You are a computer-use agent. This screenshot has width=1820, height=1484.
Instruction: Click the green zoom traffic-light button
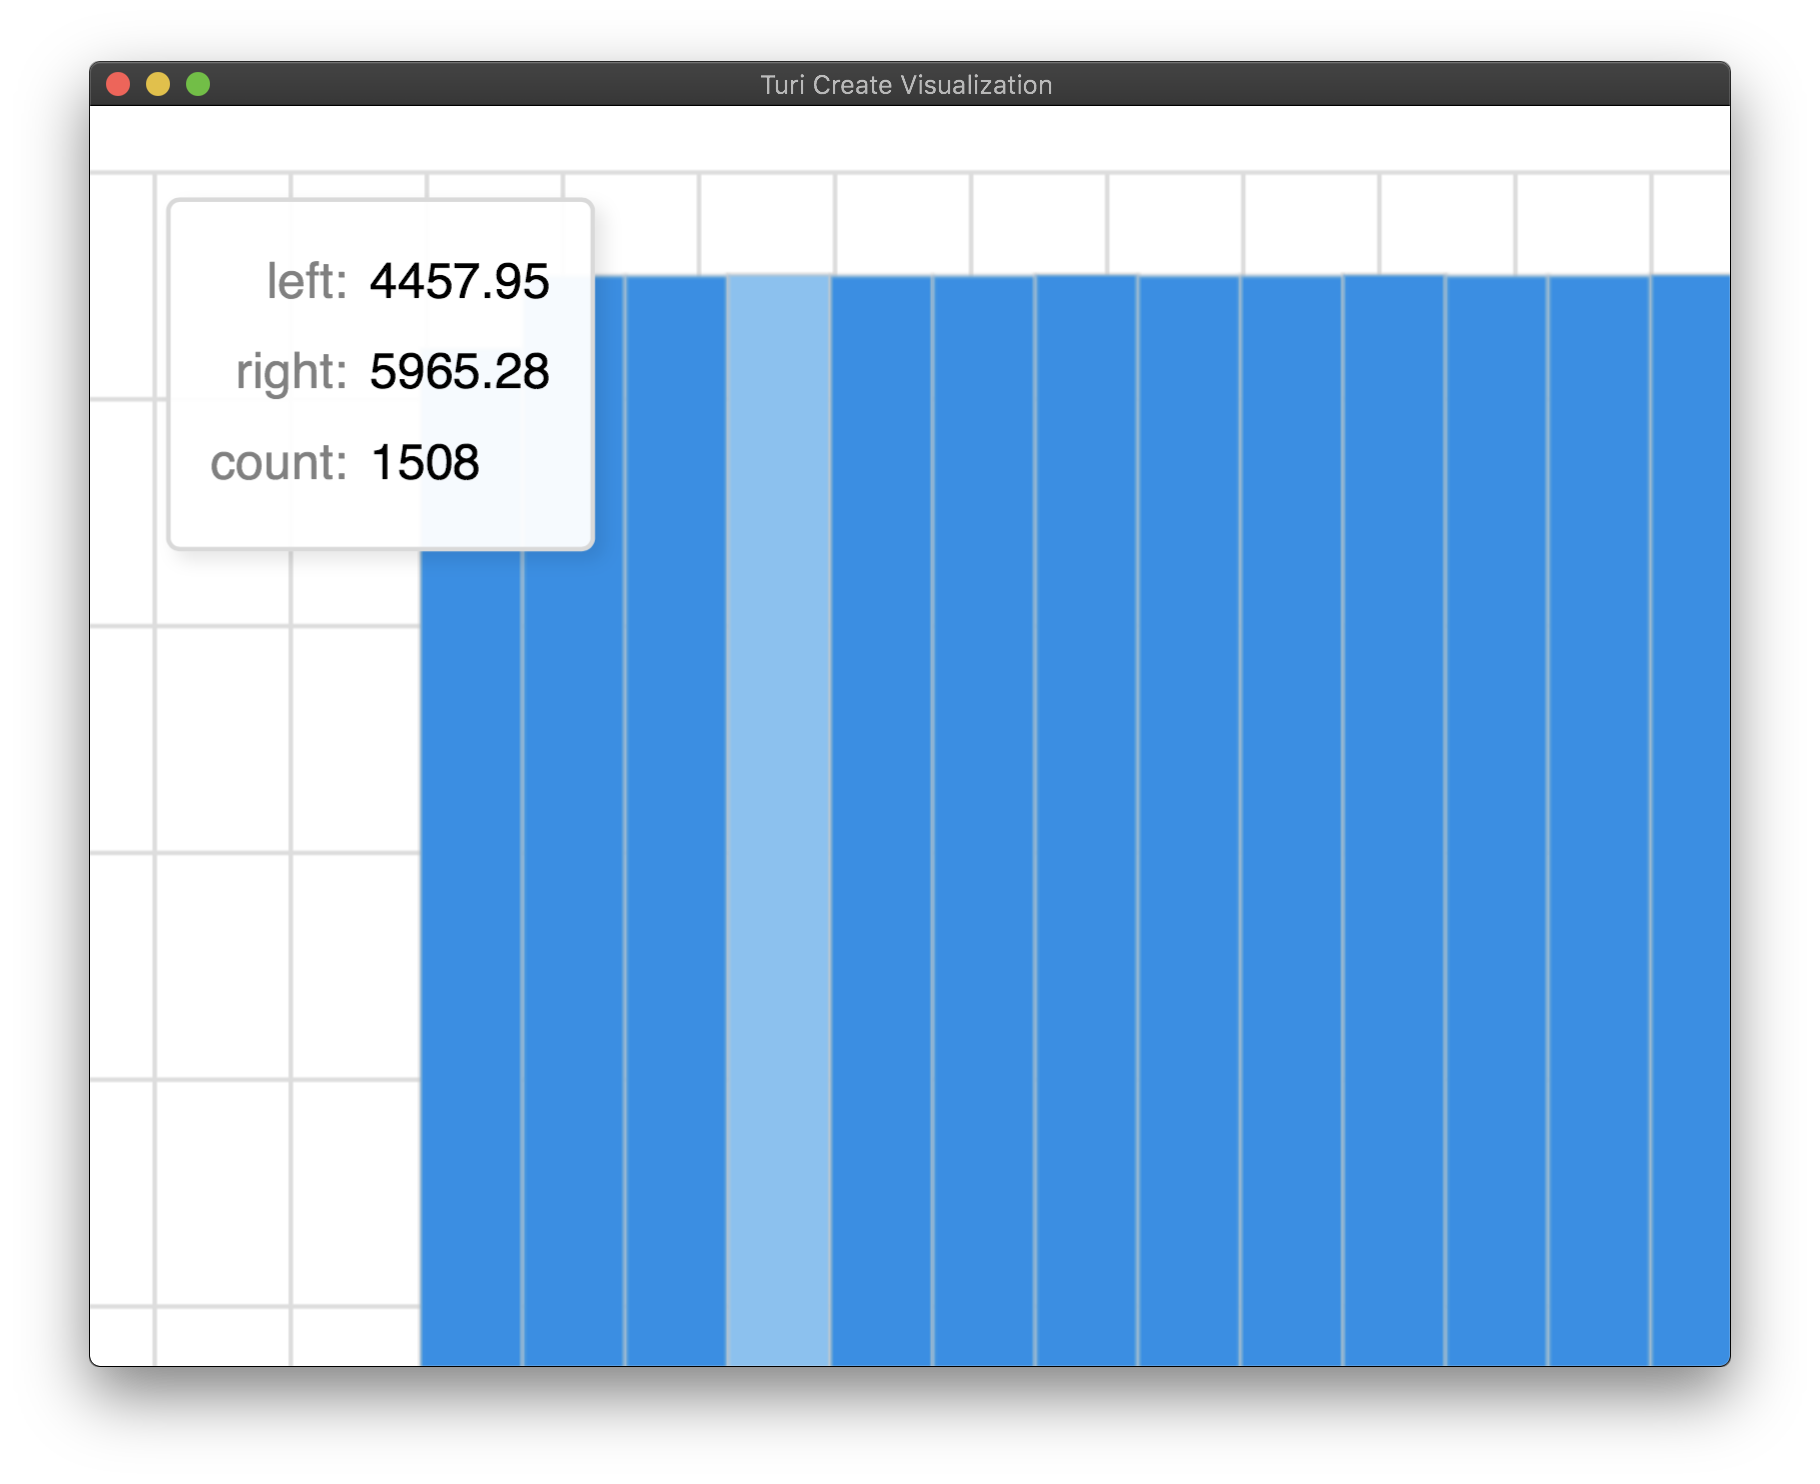tap(198, 84)
